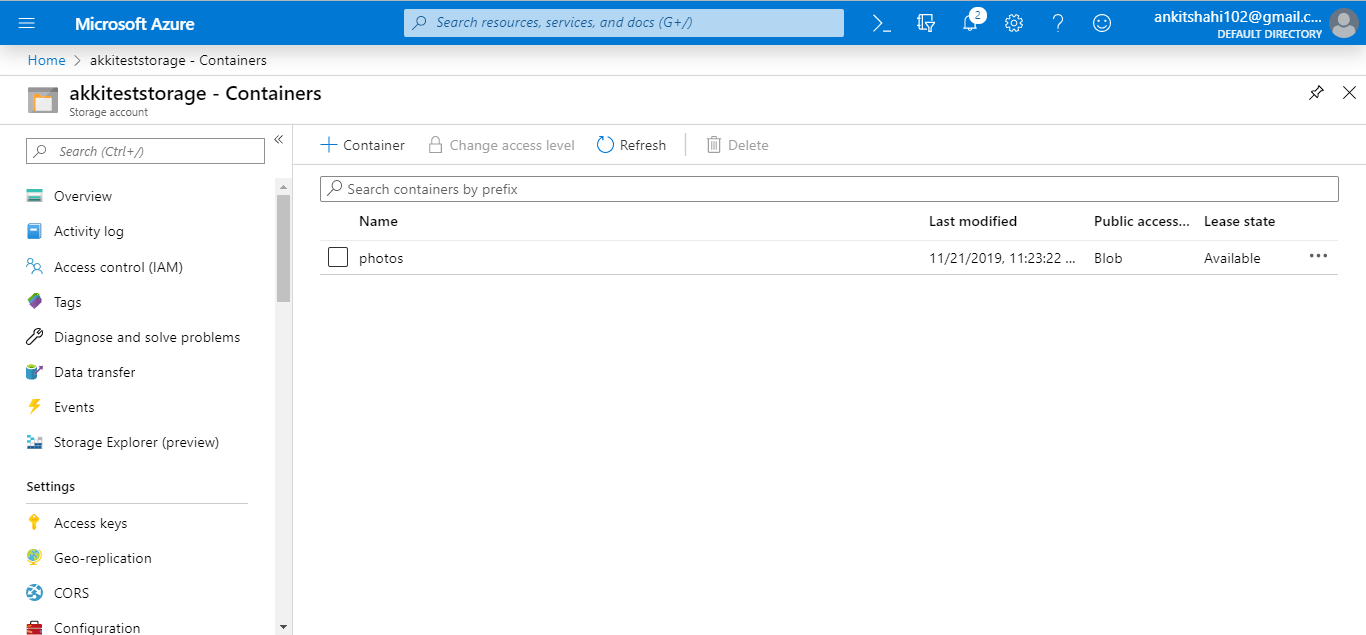
Task: Click the Data transfer icon
Action: [35, 372]
